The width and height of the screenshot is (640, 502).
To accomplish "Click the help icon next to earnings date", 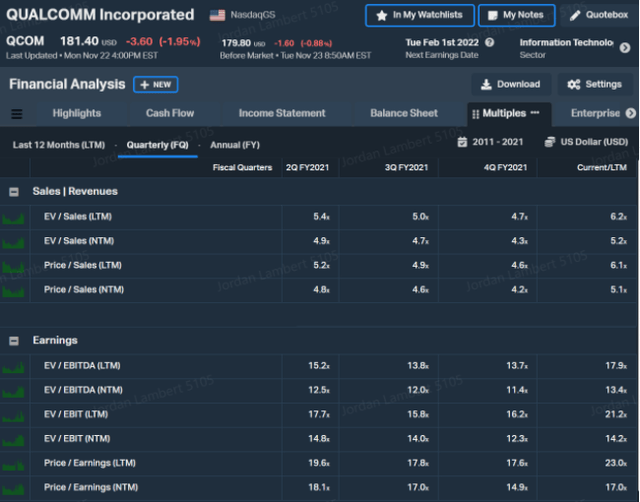I will (490, 42).
